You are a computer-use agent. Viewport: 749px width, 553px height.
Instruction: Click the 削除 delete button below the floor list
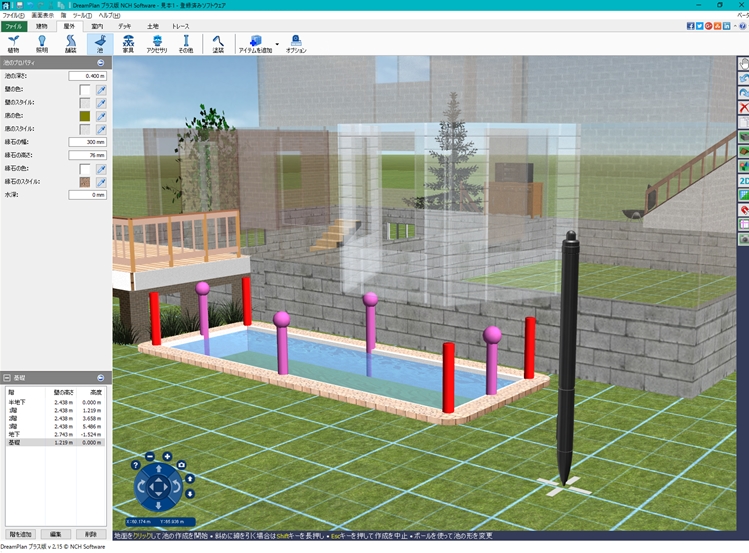click(91, 534)
